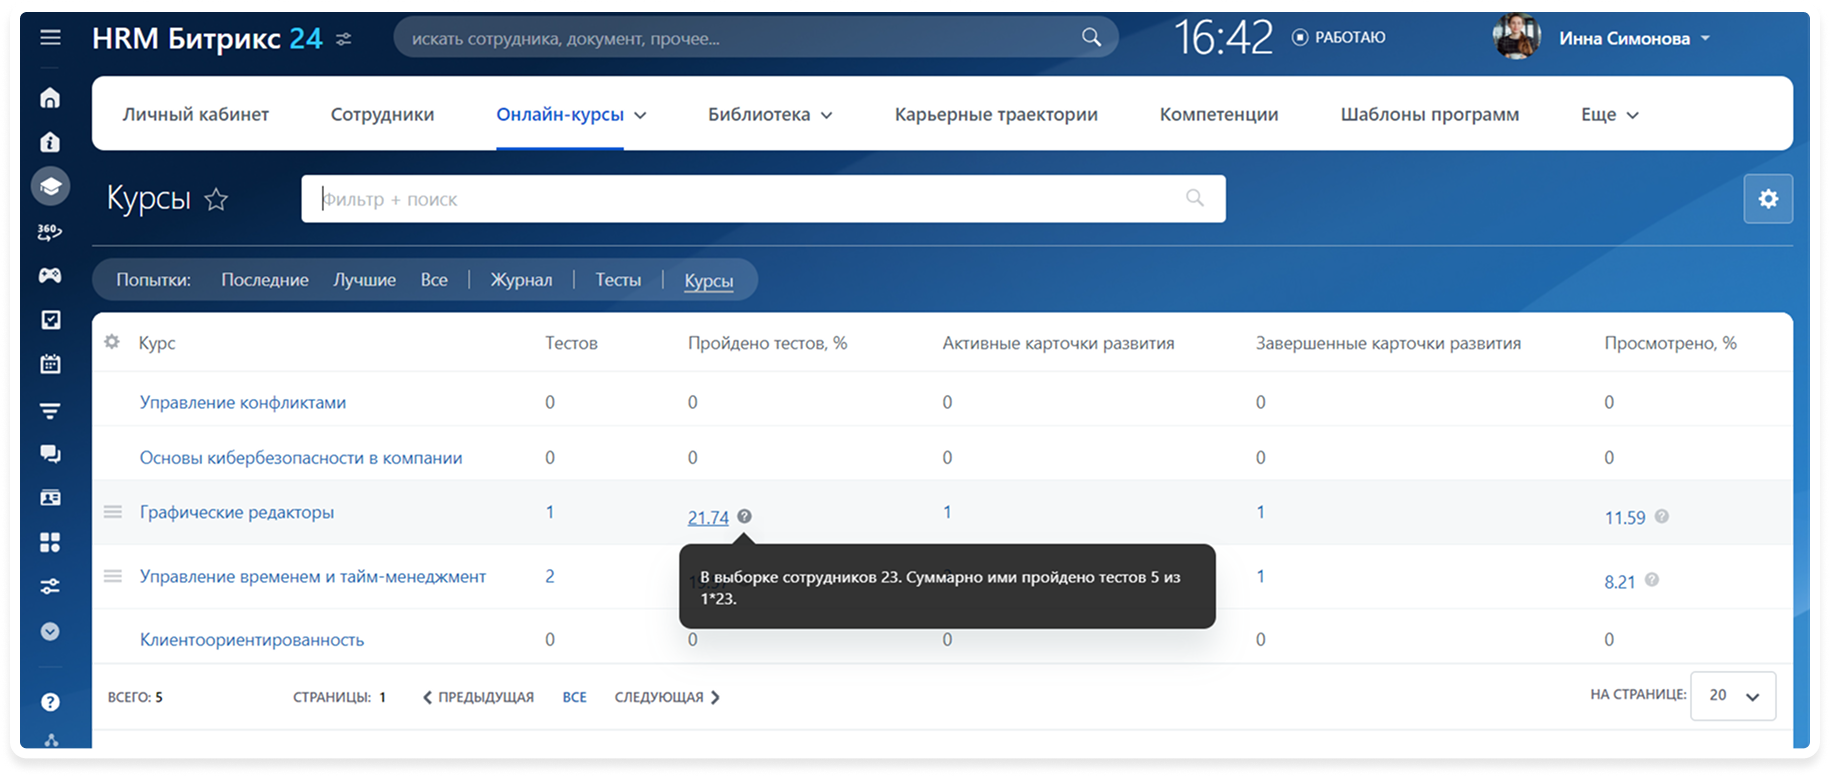Open the 360 assessment sidebar icon

coord(50,232)
